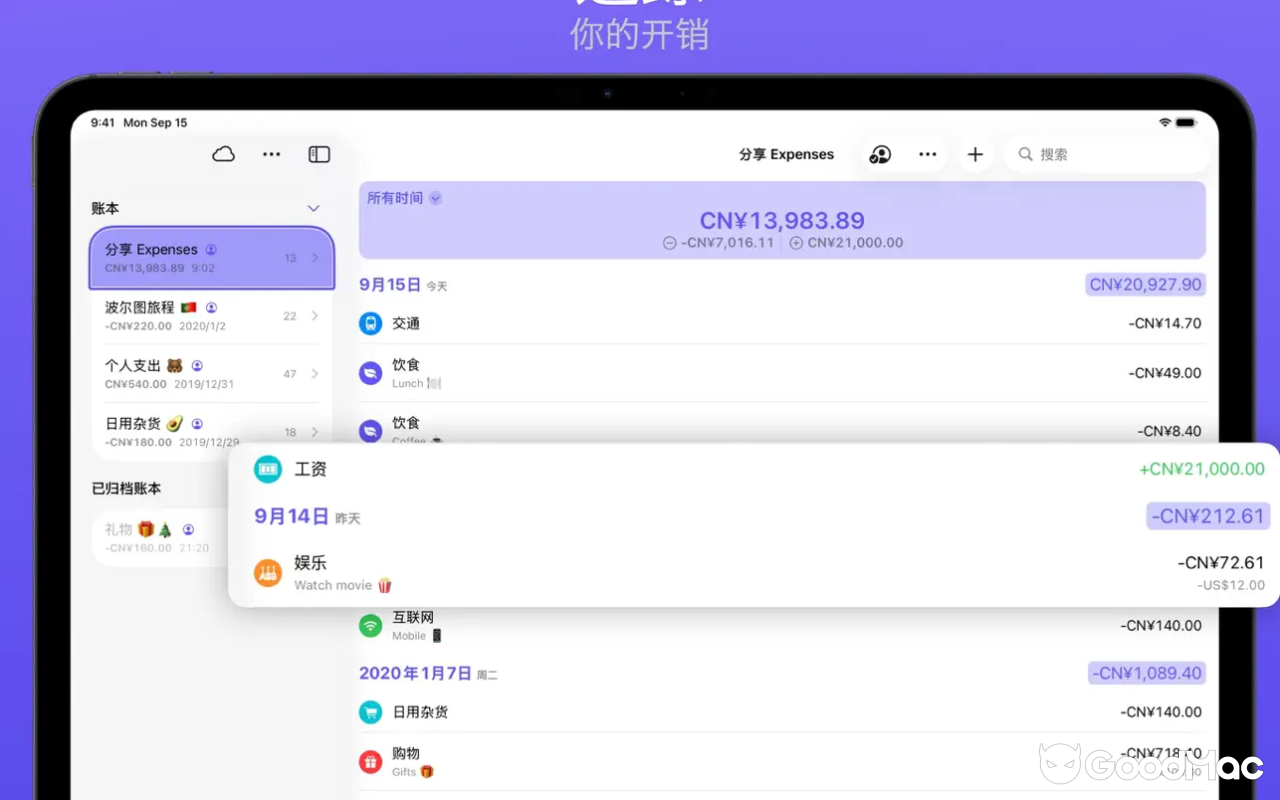Click the 互联网 Wi-Fi icon on the Mobile entry
Image resolution: width=1280 pixels, height=800 pixels.
(x=370, y=625)
